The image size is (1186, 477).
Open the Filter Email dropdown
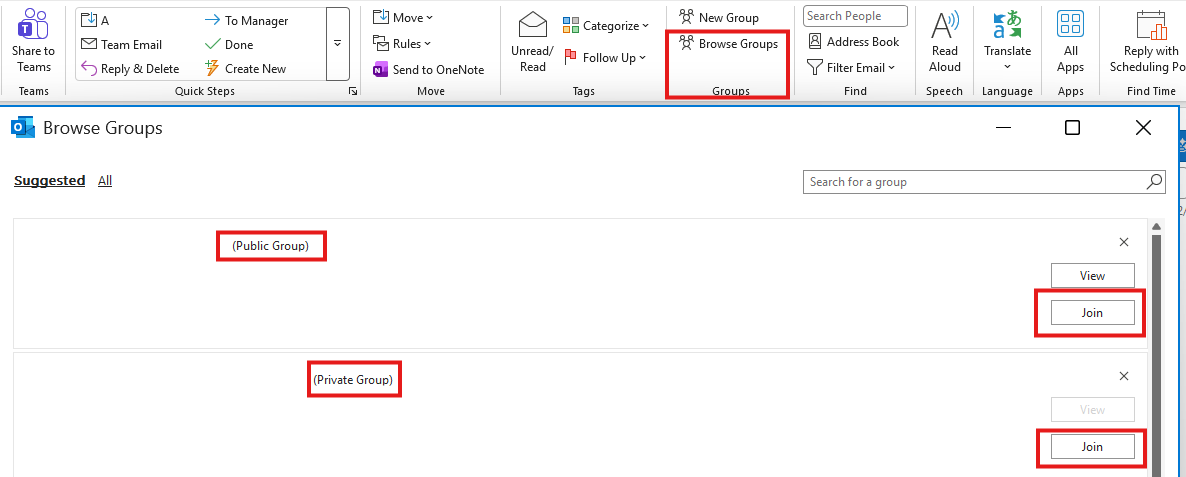pos(851,67)
